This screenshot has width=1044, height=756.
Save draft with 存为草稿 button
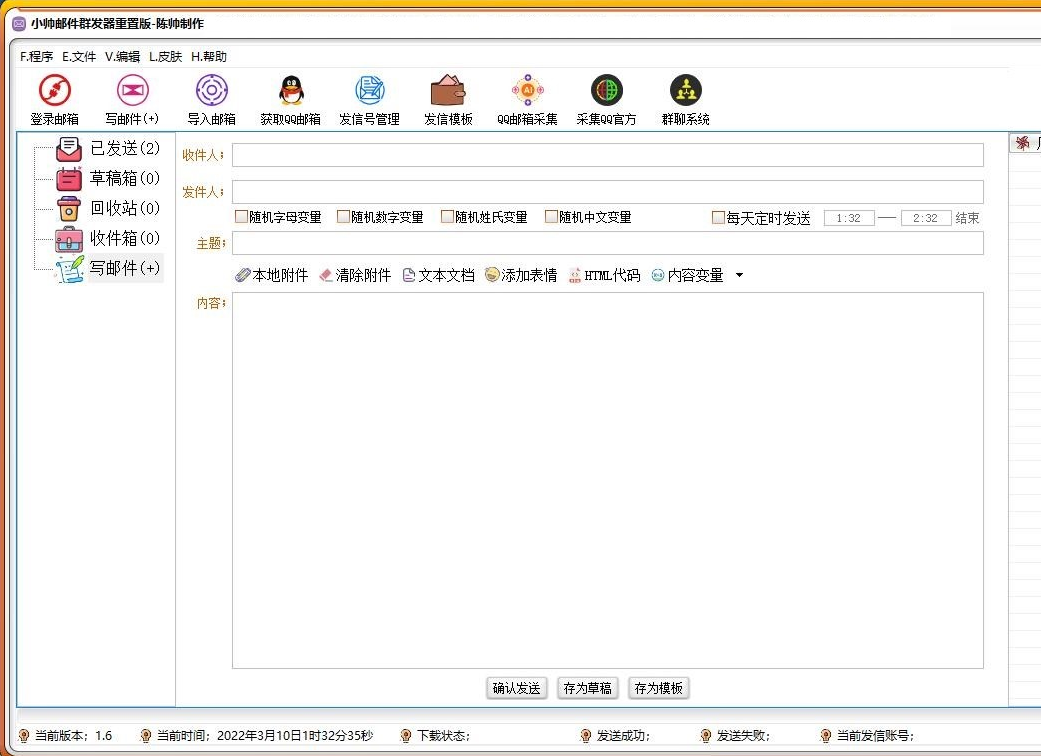(587, 687)
